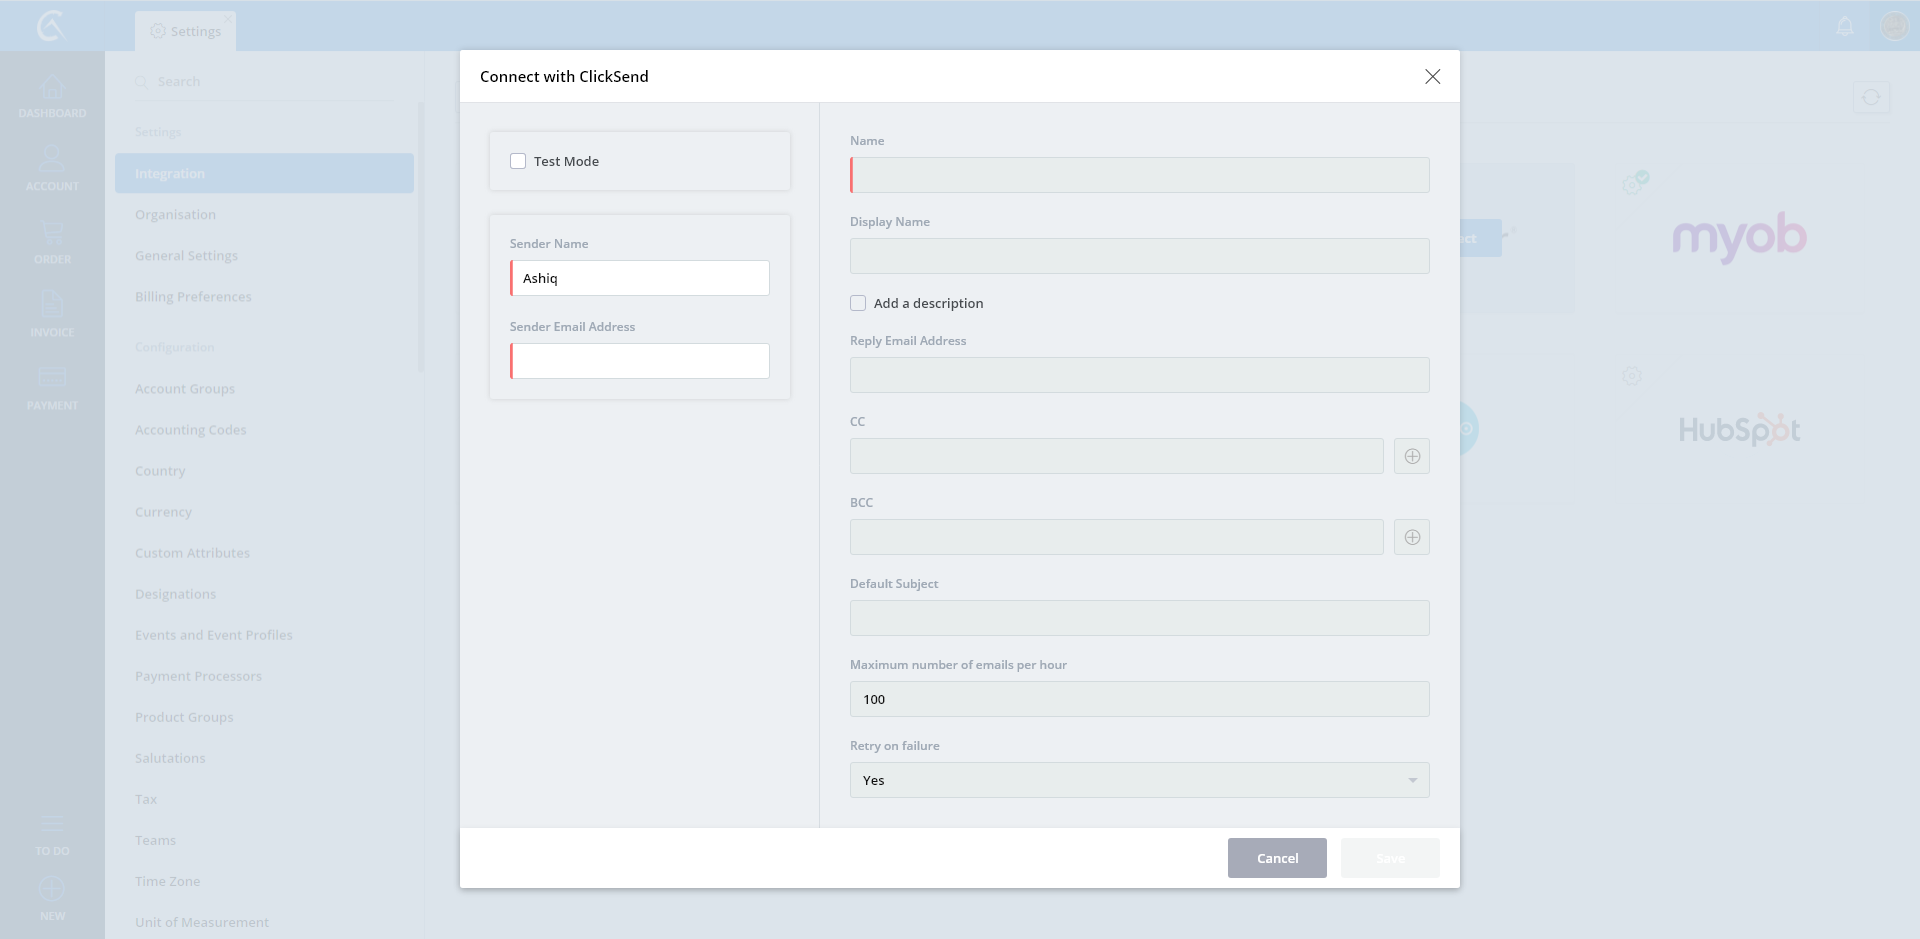This screenshot has width=1920, height=939.
Task: Open the Settings tab
Action: (x=186, y=31)
